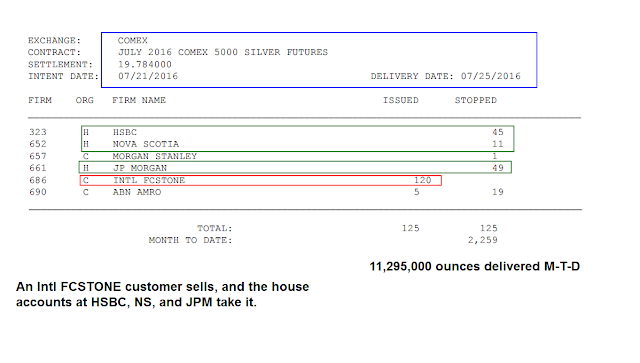Select the COMEX exchange value
The image size is (640, 363).
tap(133, 40)
